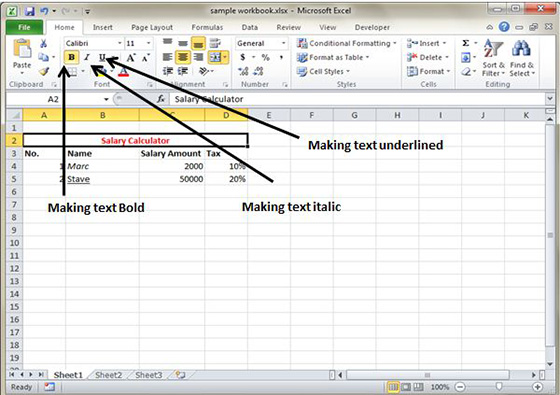Apply font color red A icon
Image resolution: width=560 pixels, height=395 pixels.
pos(123,71)
